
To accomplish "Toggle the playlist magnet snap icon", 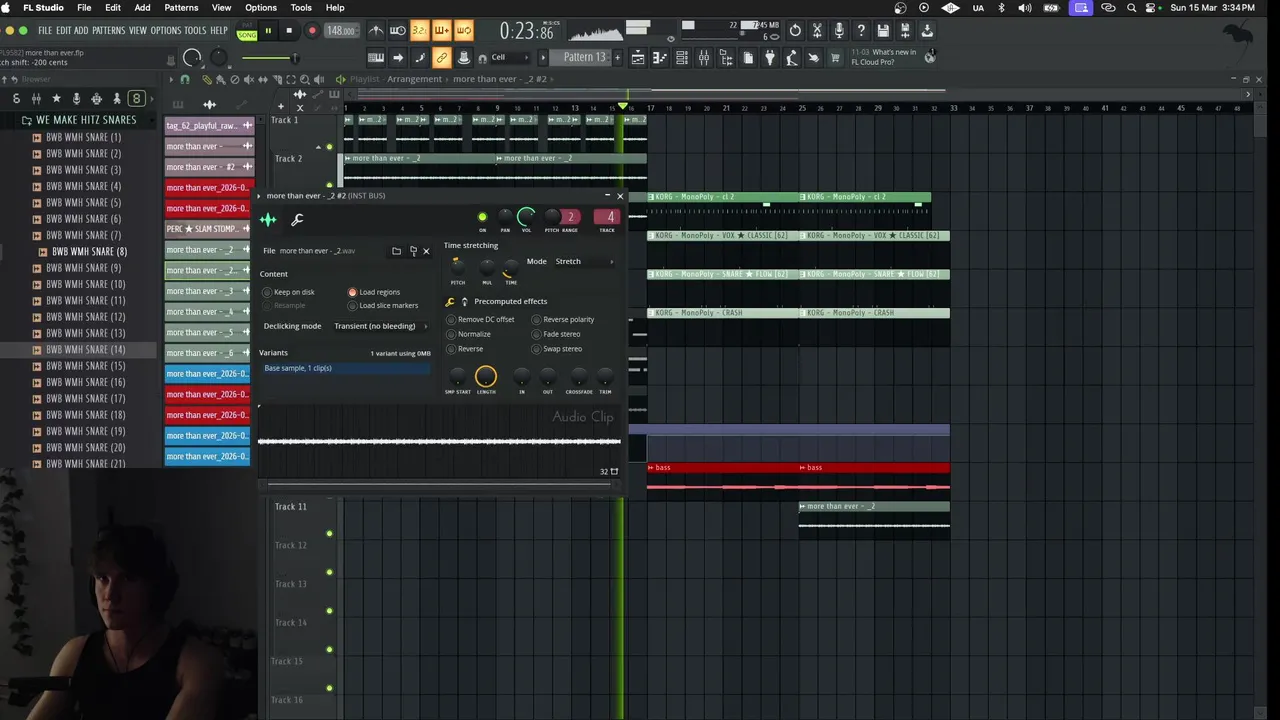I will 185,79.
